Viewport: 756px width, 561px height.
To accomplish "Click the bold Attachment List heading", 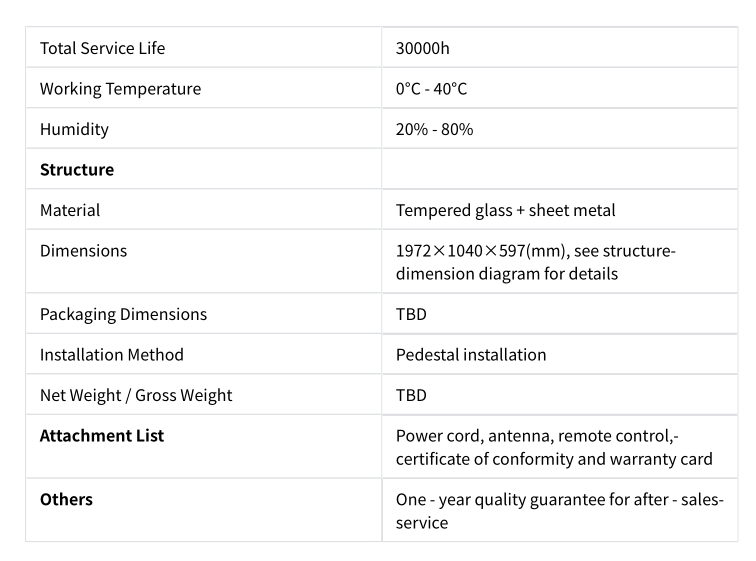I will (x=102, y=436).
